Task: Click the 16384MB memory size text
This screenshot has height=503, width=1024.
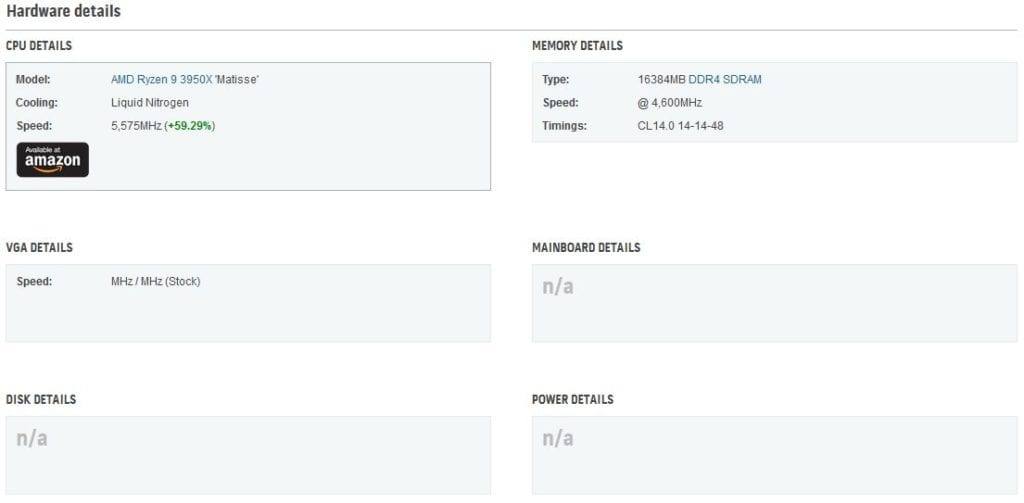Action: pyautogui.click(x=662, y=80)
